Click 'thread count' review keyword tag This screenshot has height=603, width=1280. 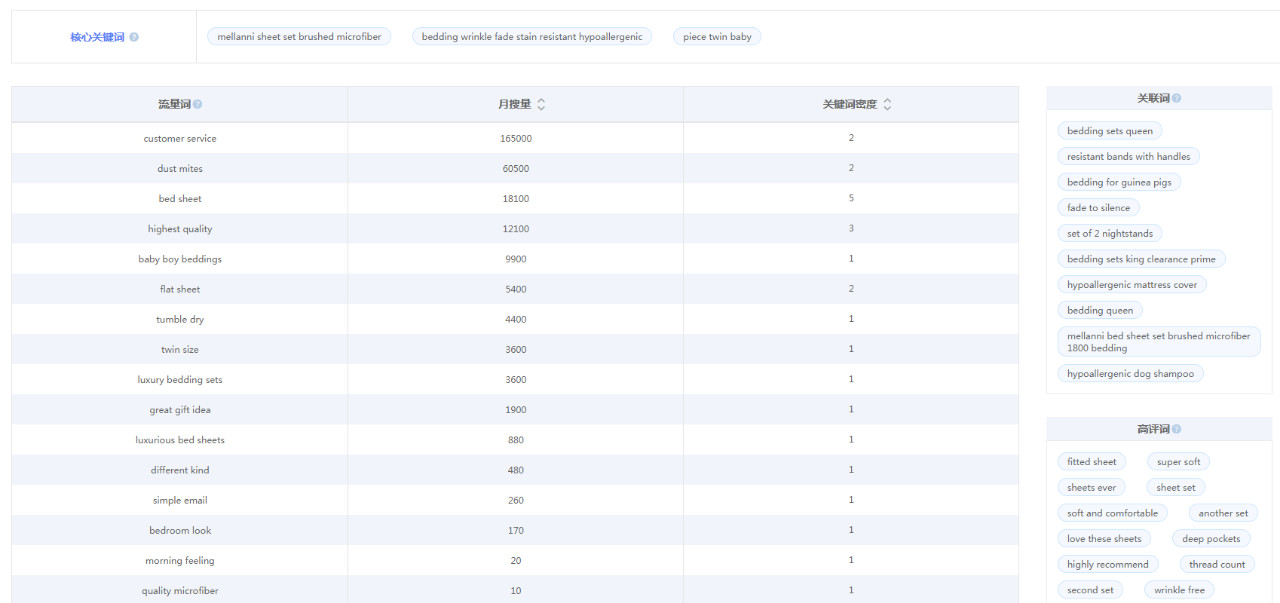1216,564
